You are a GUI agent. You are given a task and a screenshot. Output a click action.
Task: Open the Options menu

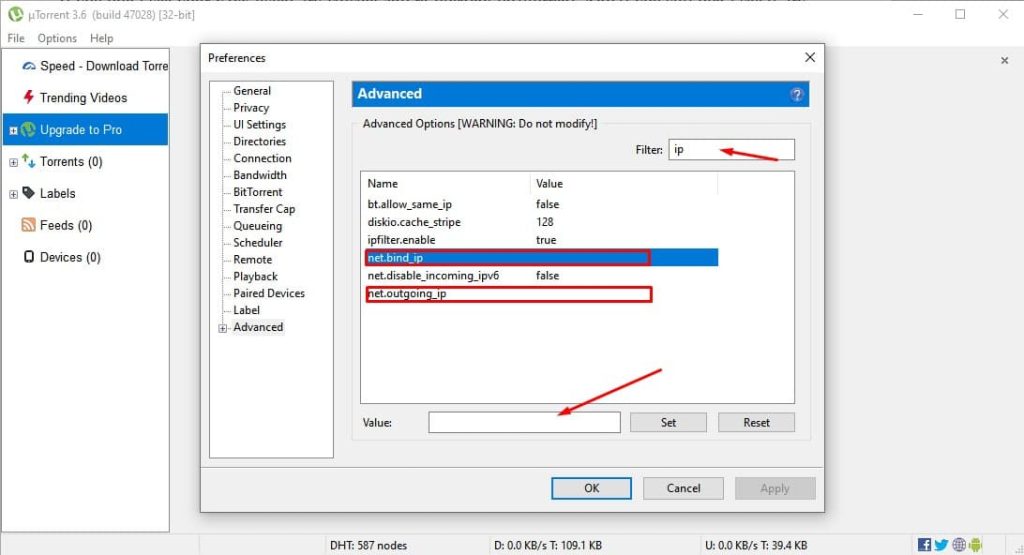coord(57,38)
